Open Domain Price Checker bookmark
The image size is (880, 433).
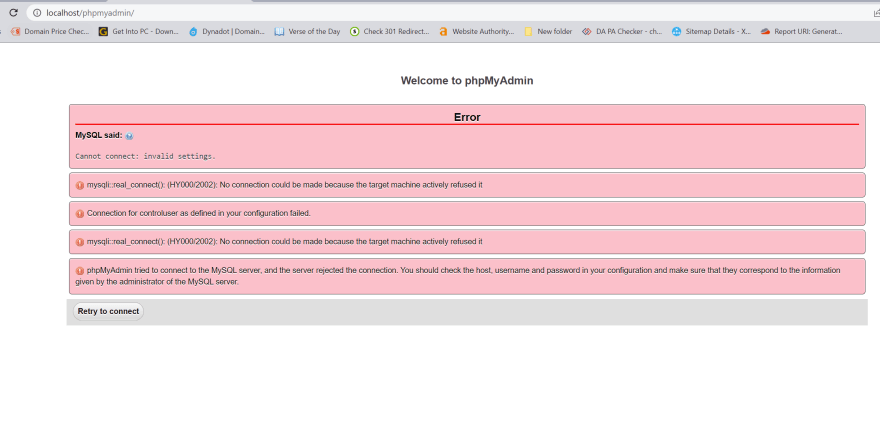pyautogui.click(x=51, y=31)
